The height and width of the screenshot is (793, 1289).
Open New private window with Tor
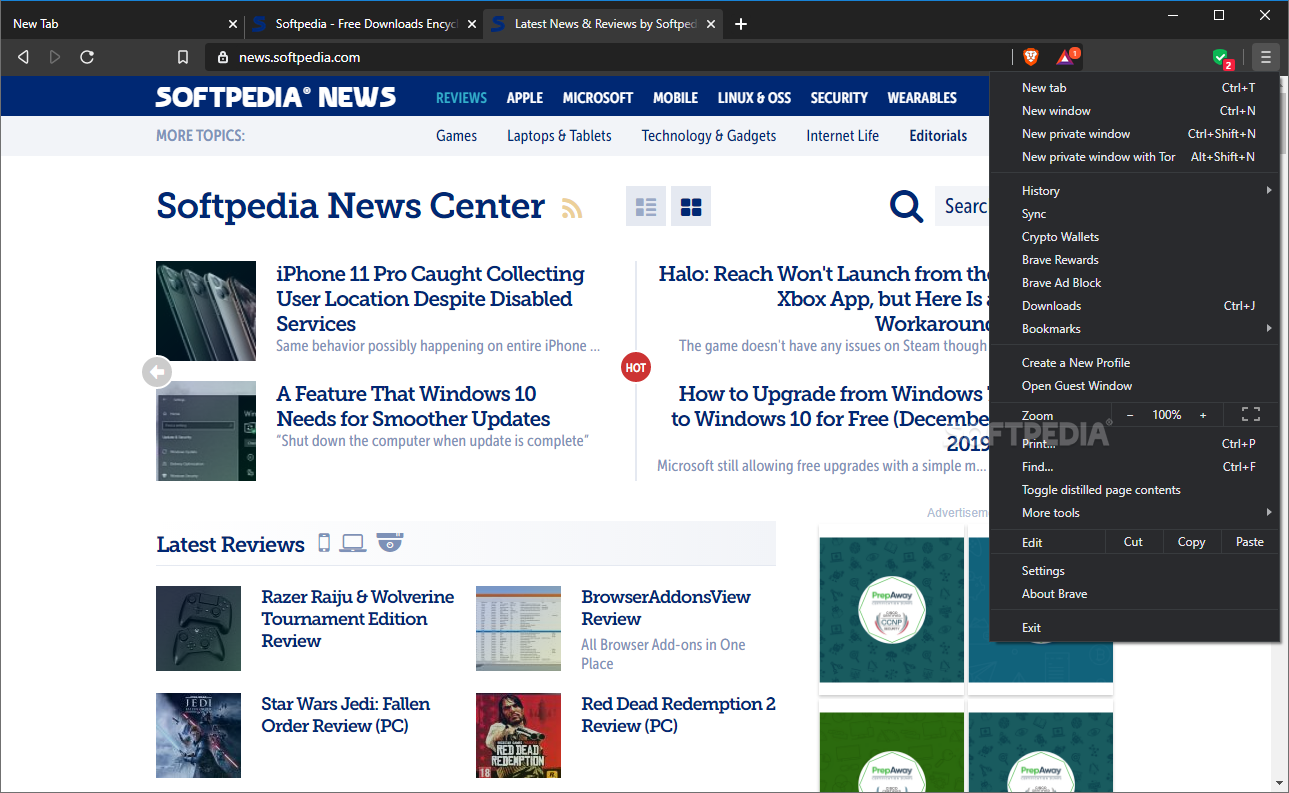click(1134, 156)
